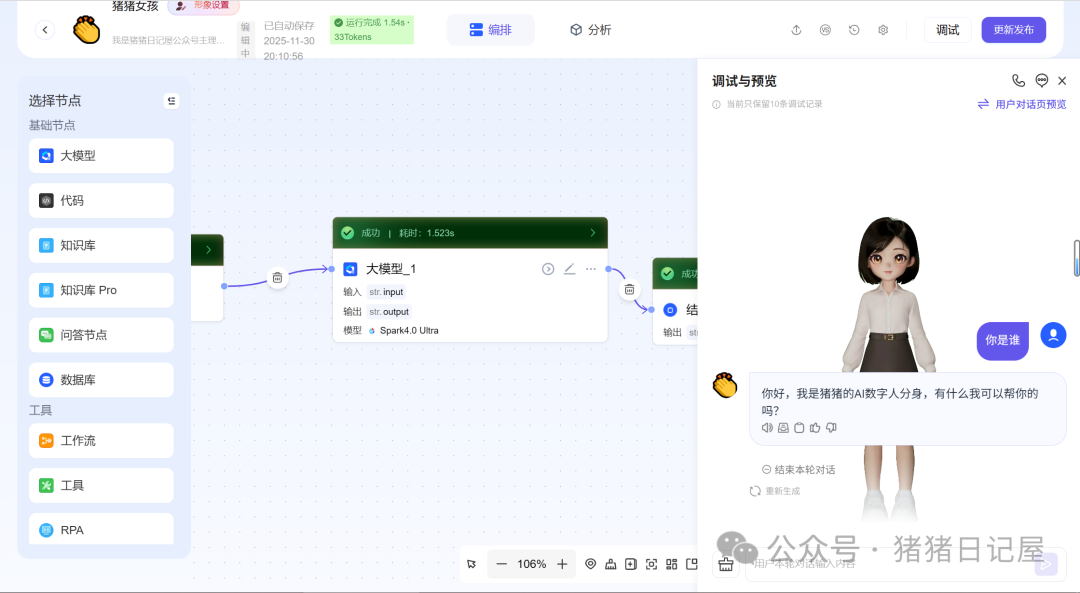
Task: Add a 代码 node from the sidebar
Action: 101,200
